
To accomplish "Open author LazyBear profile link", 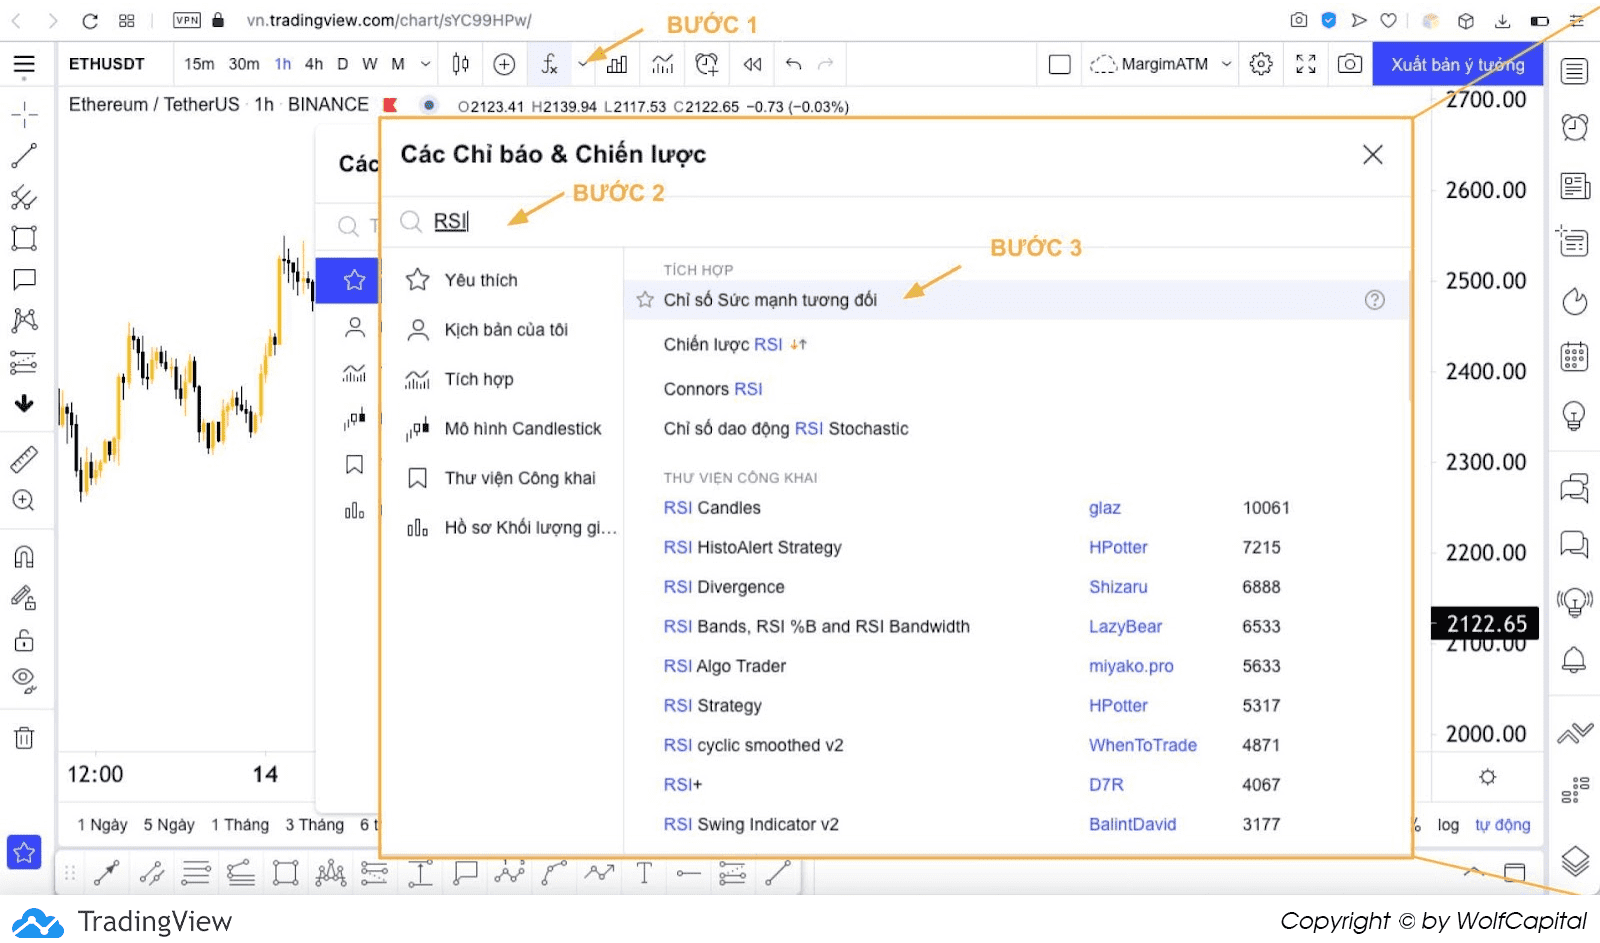I will [1125, 627].
